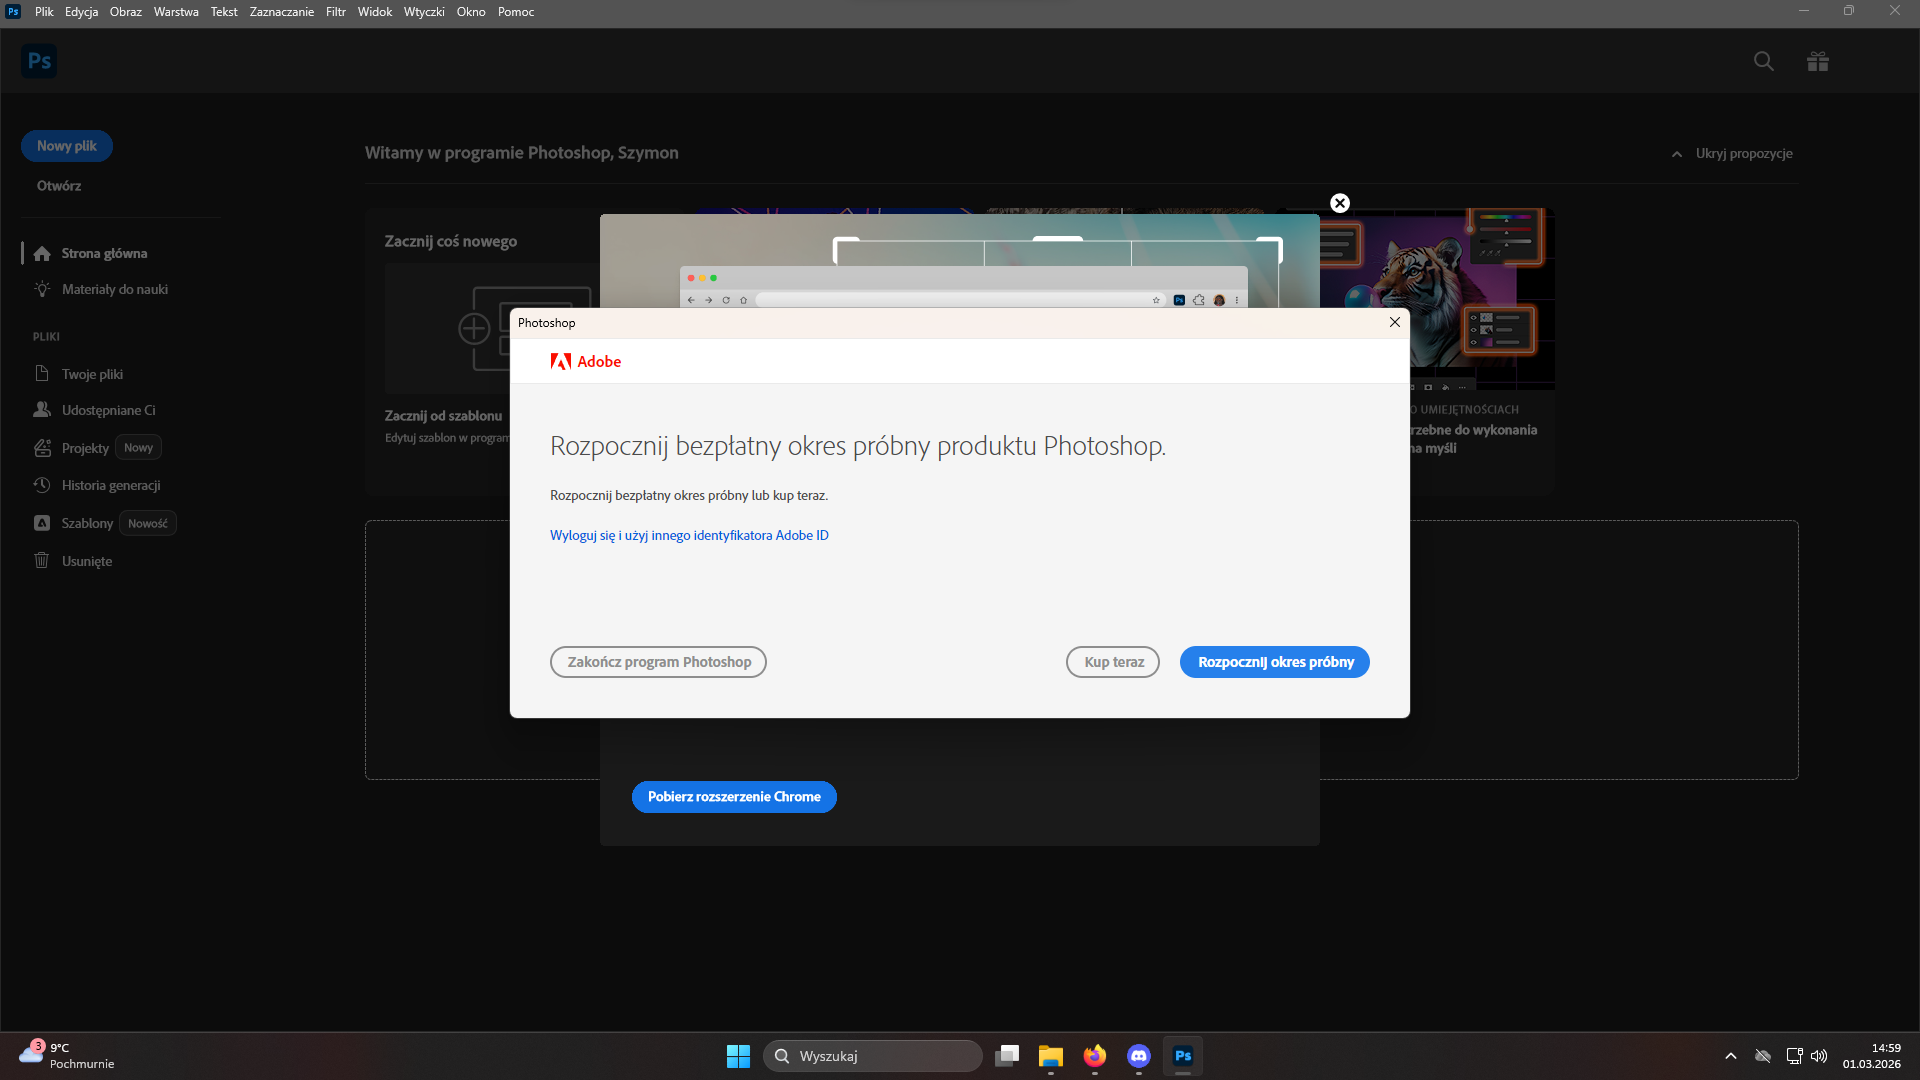The width and height of the screenshot is (1920, 1080).
Task: Click the Nowość badge next to Szablony
Action: pos(148,523)
